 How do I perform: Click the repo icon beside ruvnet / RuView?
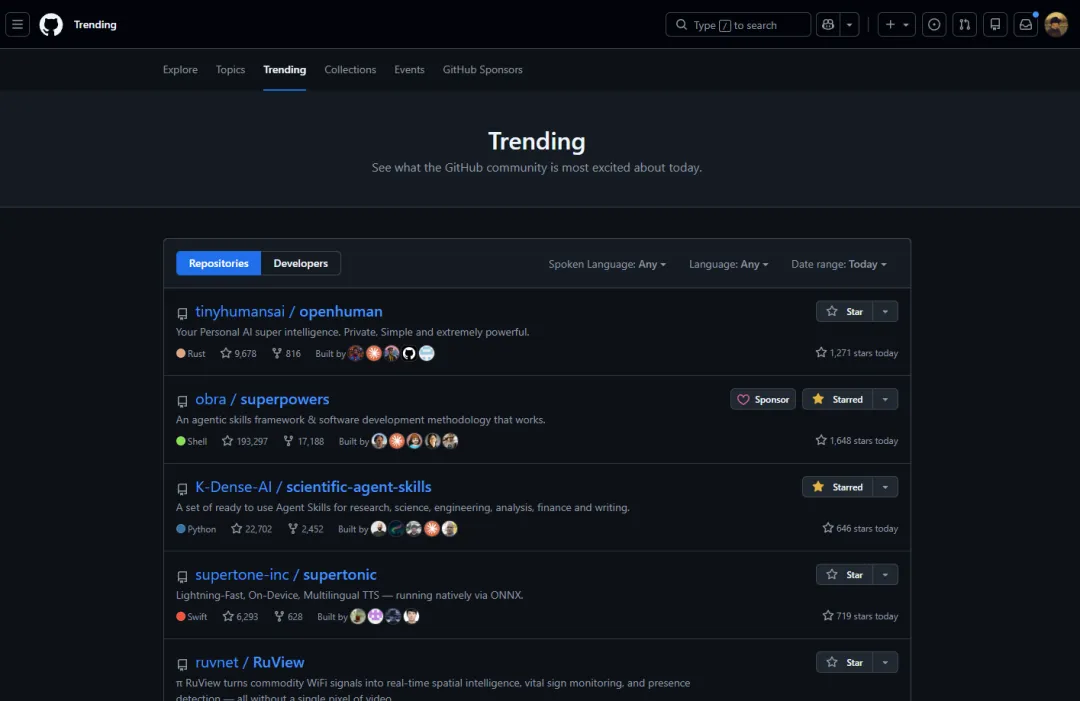tap(183, 665)
